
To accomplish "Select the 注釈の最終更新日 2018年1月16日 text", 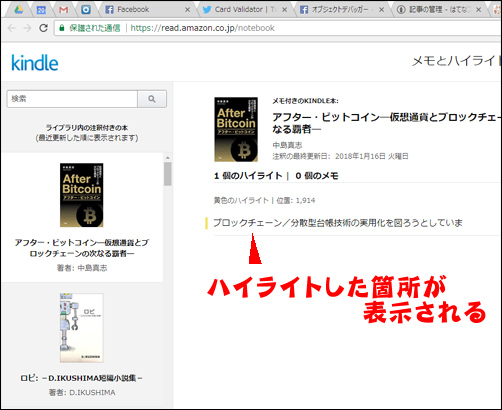I will (340, 156).
